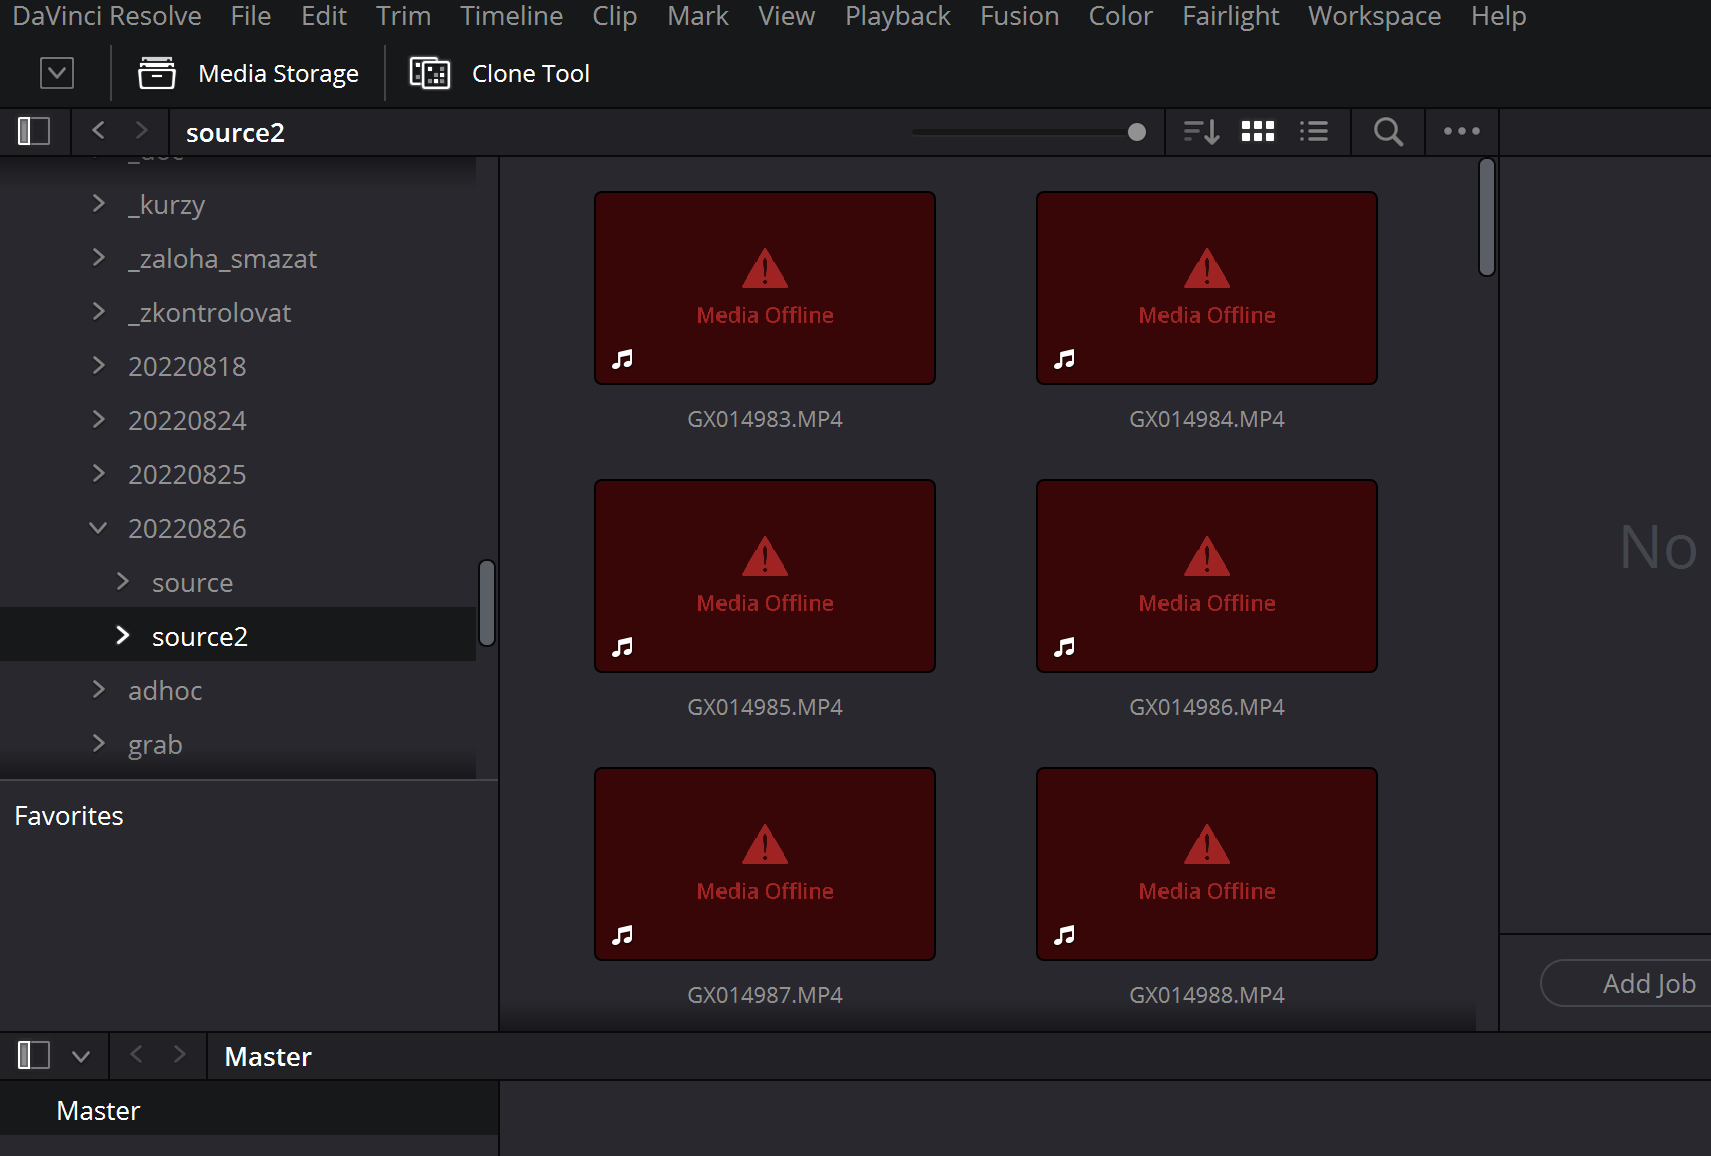The image size is (1711, 1156).
Task: Switch to thumbnail grid view
Action: (x=1258, y=132)
